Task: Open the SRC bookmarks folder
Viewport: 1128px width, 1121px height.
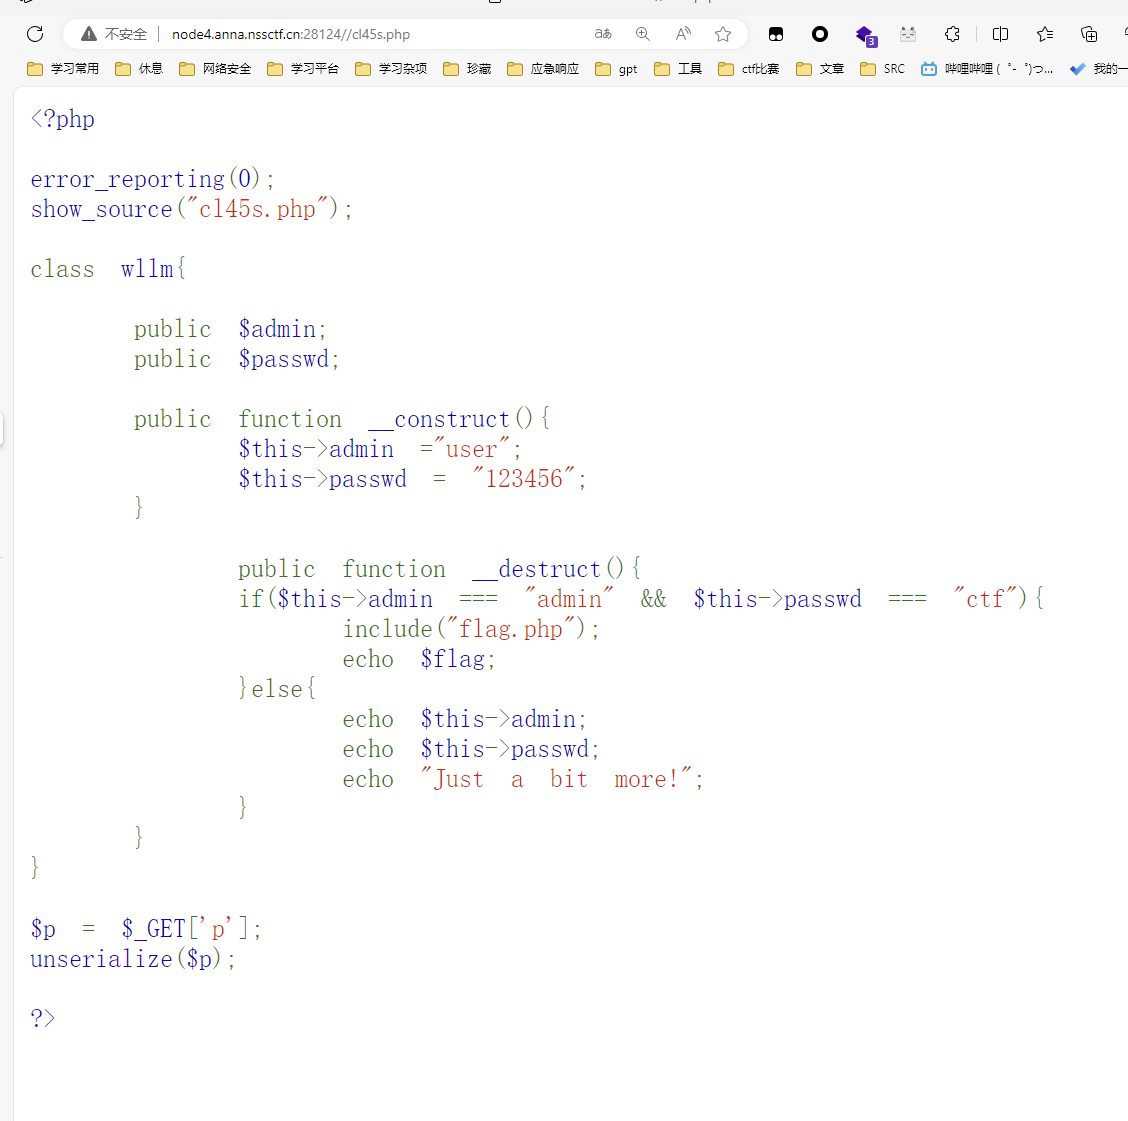Action: [882, 69]
